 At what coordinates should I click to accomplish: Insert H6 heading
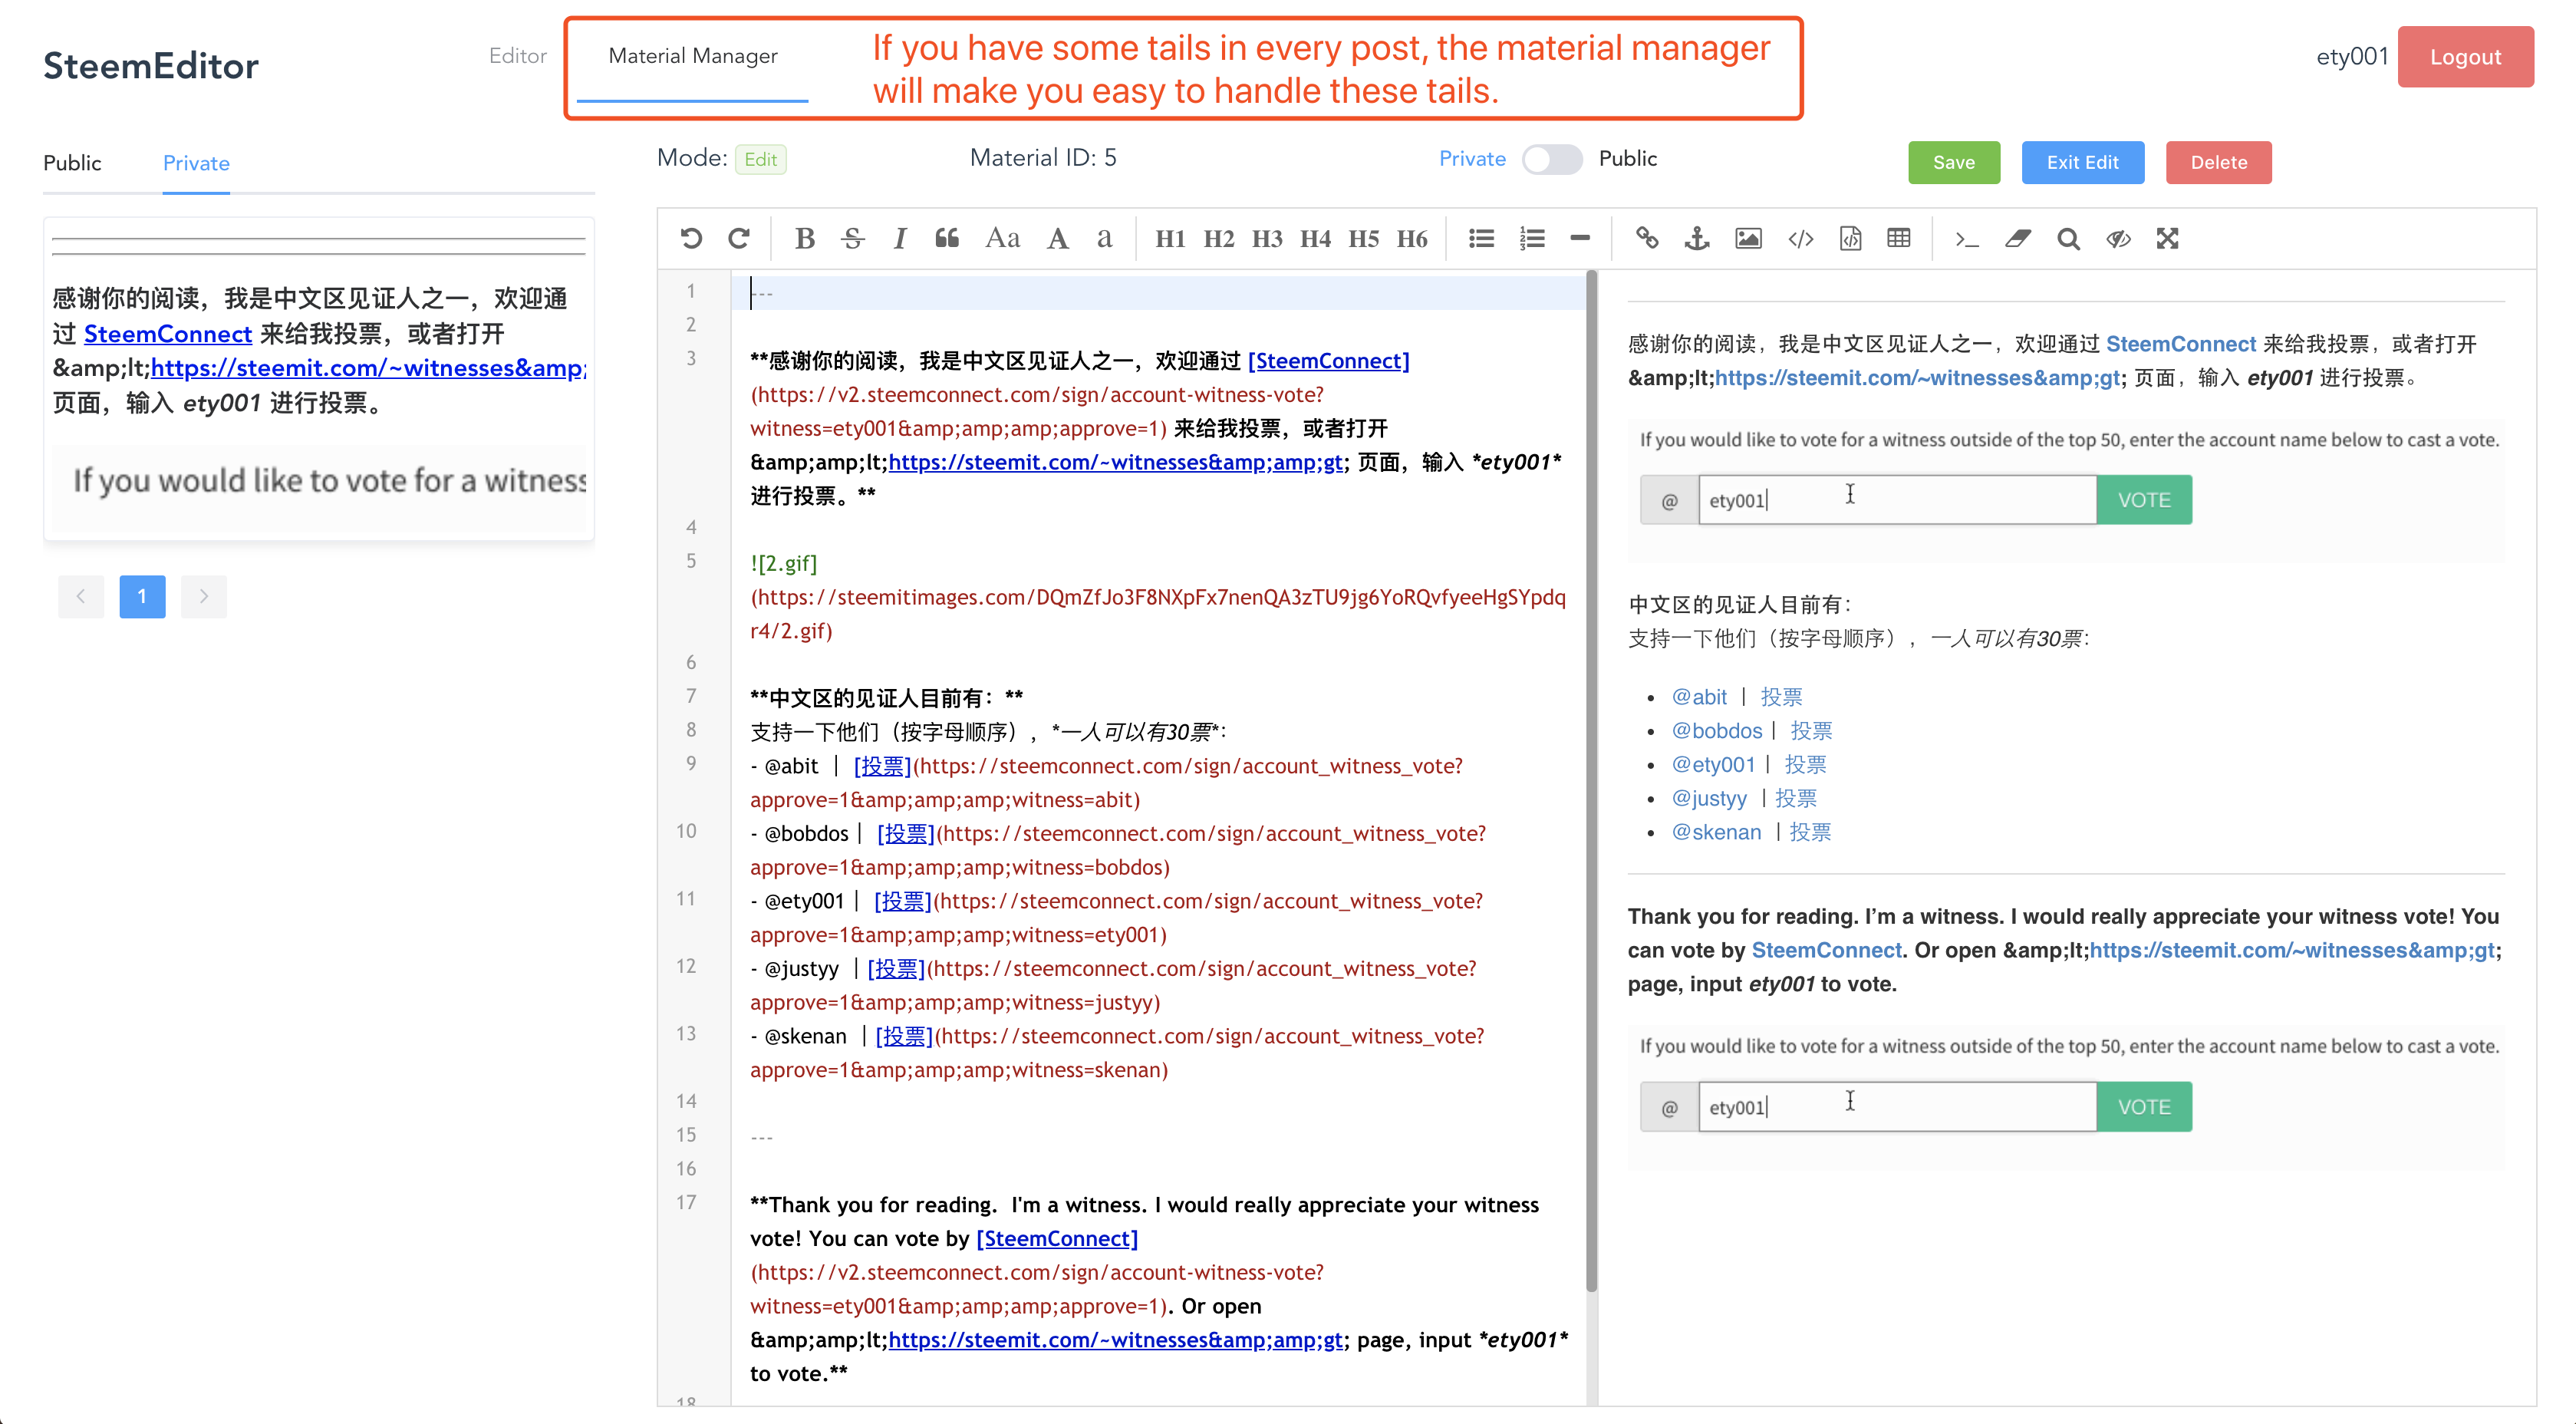point(1412,238)
